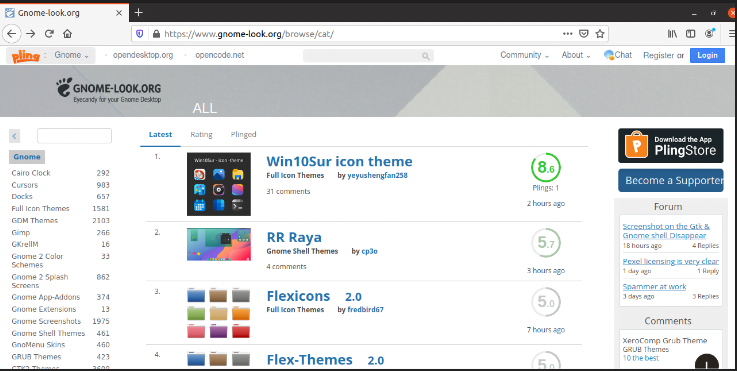Viewport: 737px width, 371px height.
Task: Click the sidebar category filter field
Action: (74, 136)
